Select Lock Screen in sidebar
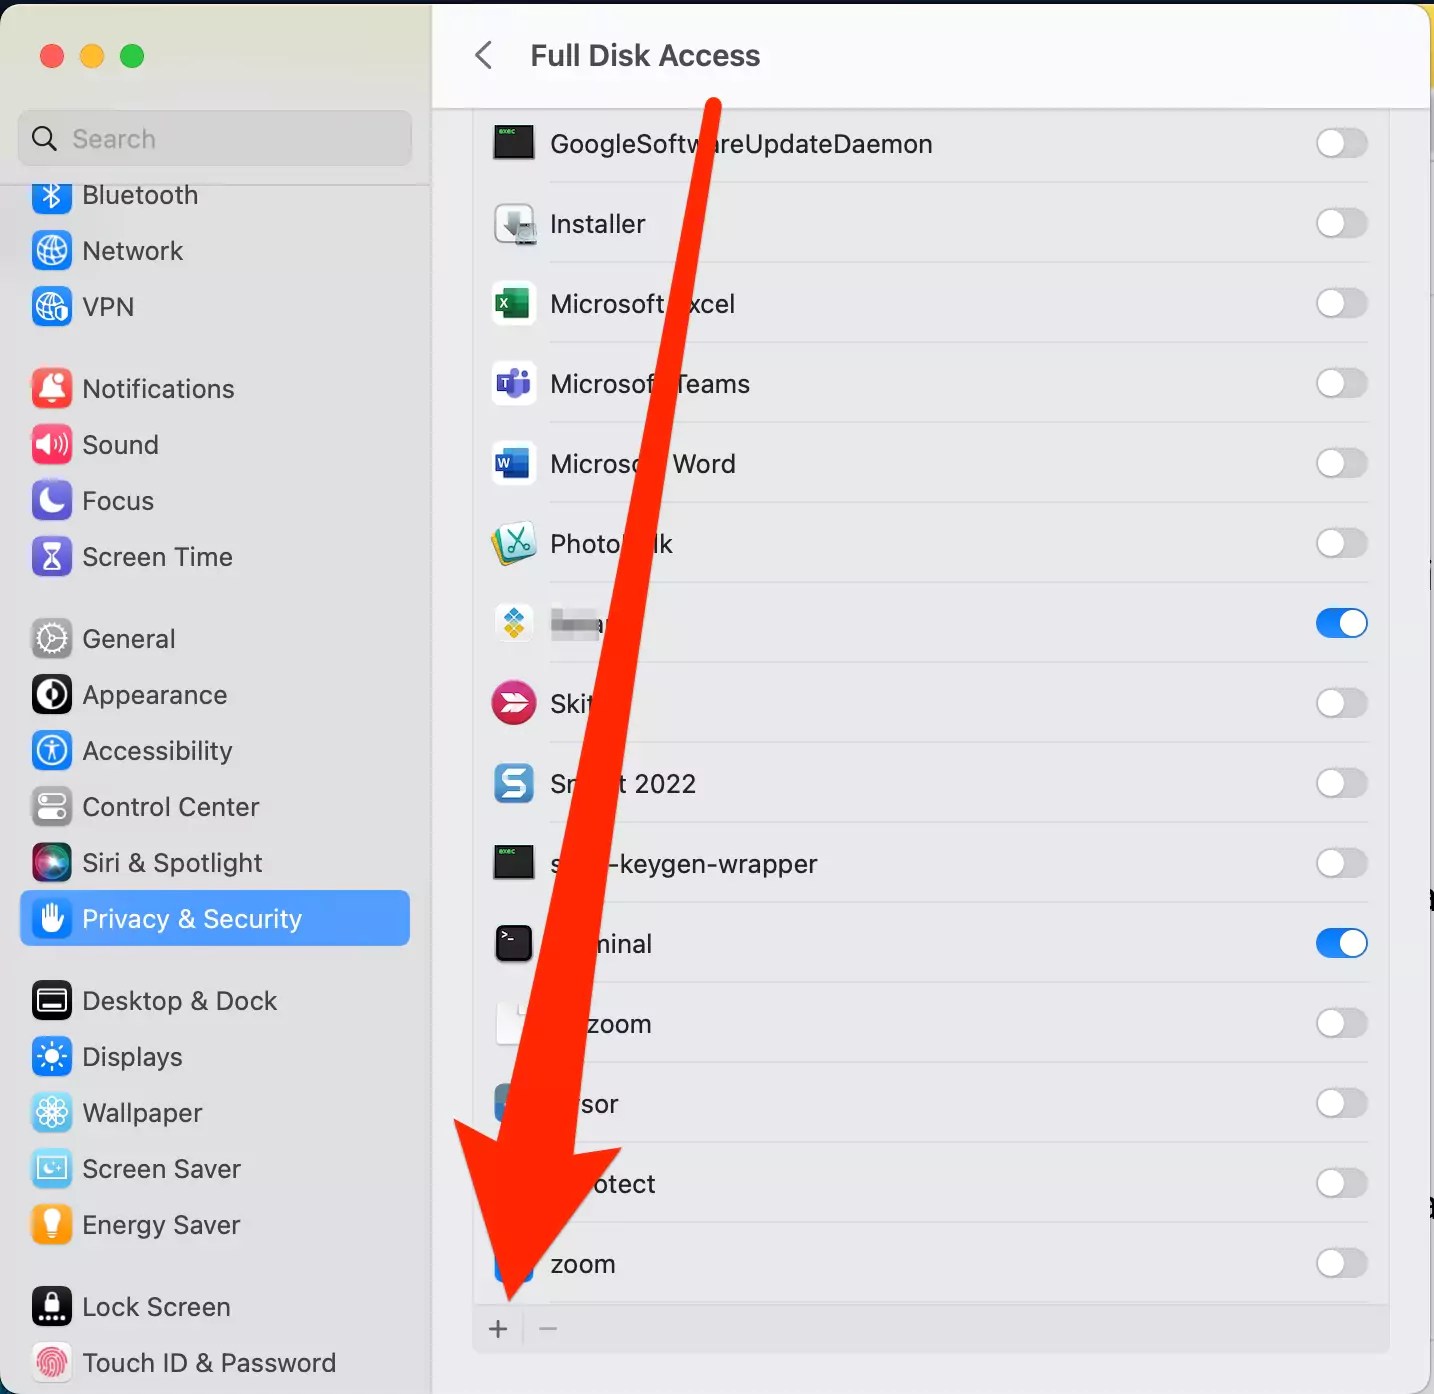This screenshot has width=1434, height=1394. pos(157,1306)
